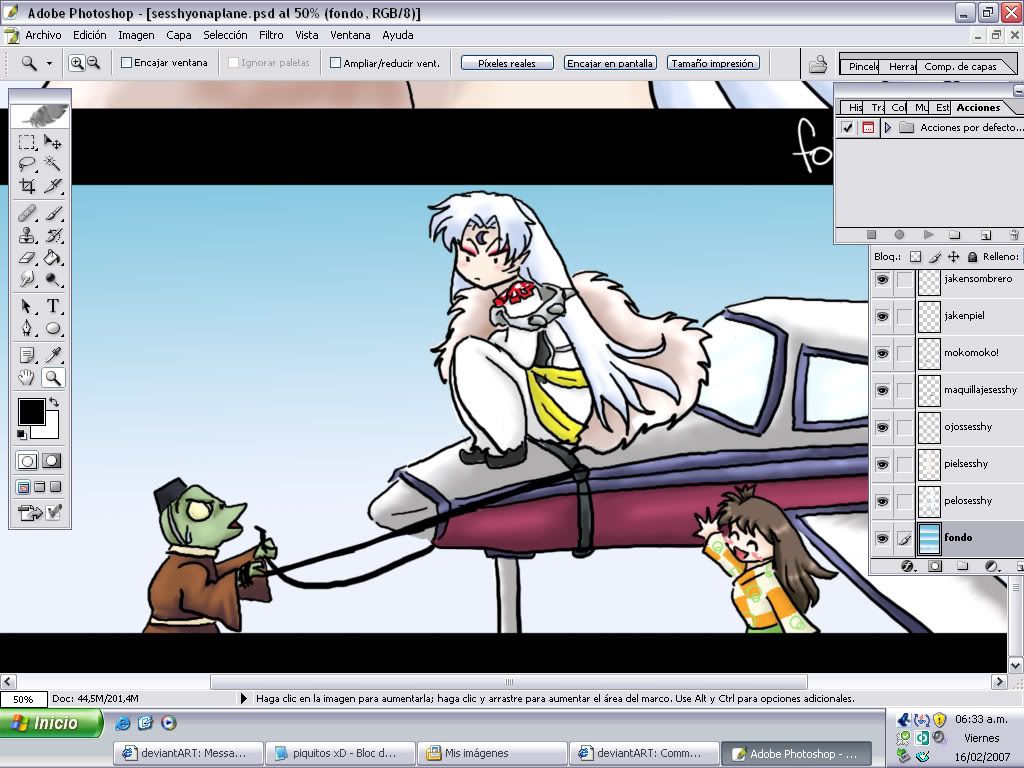Hide the pielsesshy layer

point(882,464)
